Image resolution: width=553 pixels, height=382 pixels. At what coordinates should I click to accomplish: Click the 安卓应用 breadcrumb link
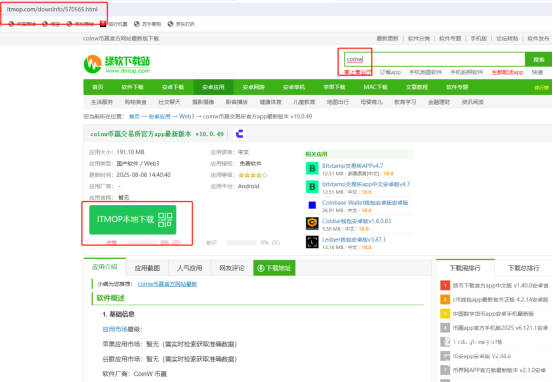159,116
